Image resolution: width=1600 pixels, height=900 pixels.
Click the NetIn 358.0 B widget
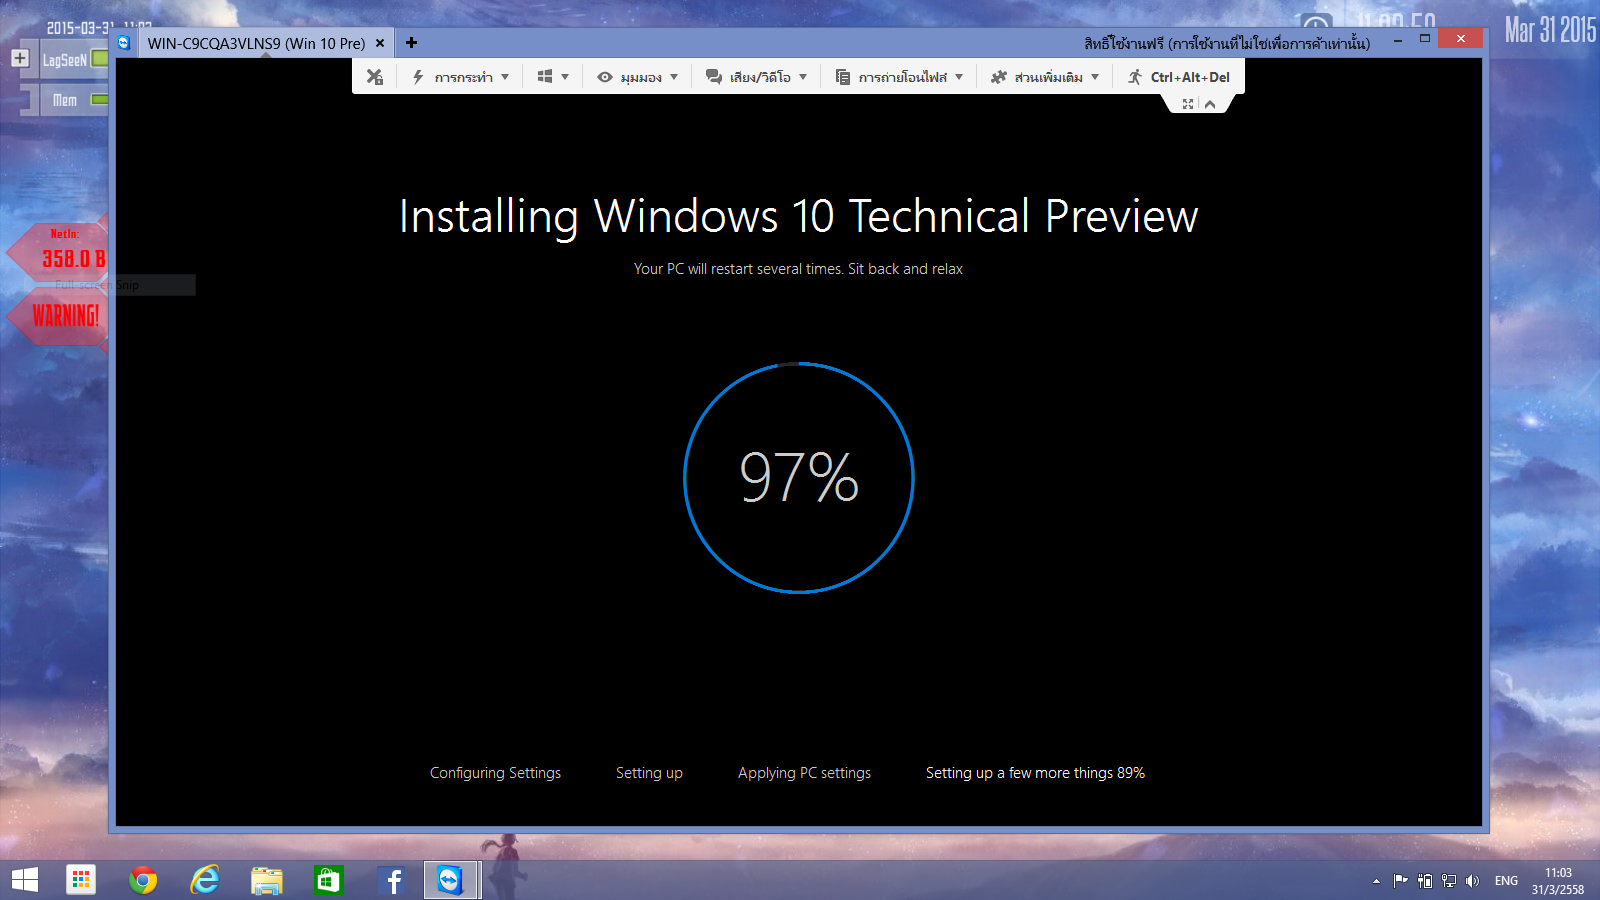pos(59,250)
